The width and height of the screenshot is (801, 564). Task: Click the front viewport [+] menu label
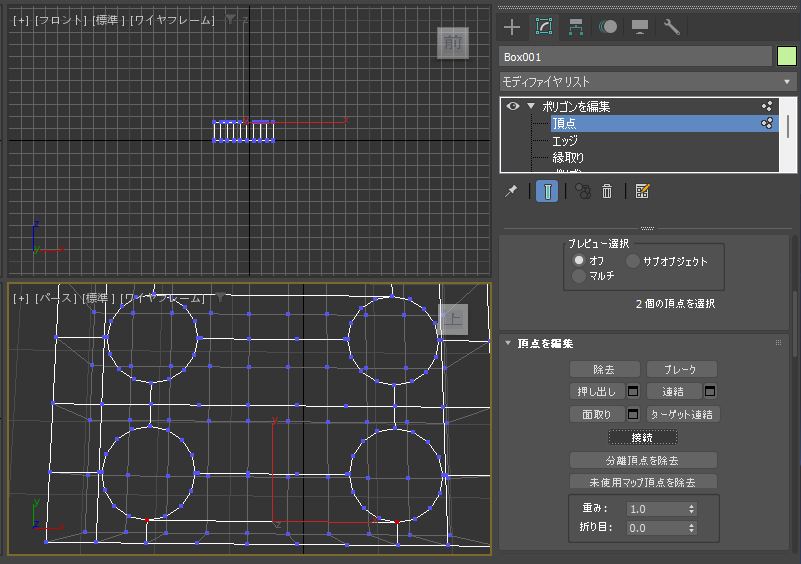point(21,20)
